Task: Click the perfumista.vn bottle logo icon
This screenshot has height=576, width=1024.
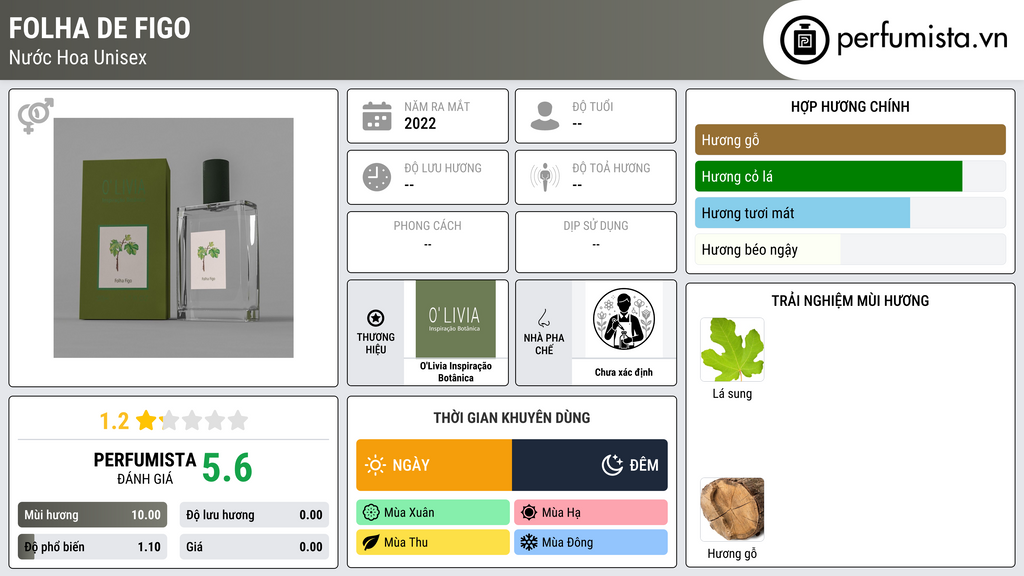Action: point(804,40)
